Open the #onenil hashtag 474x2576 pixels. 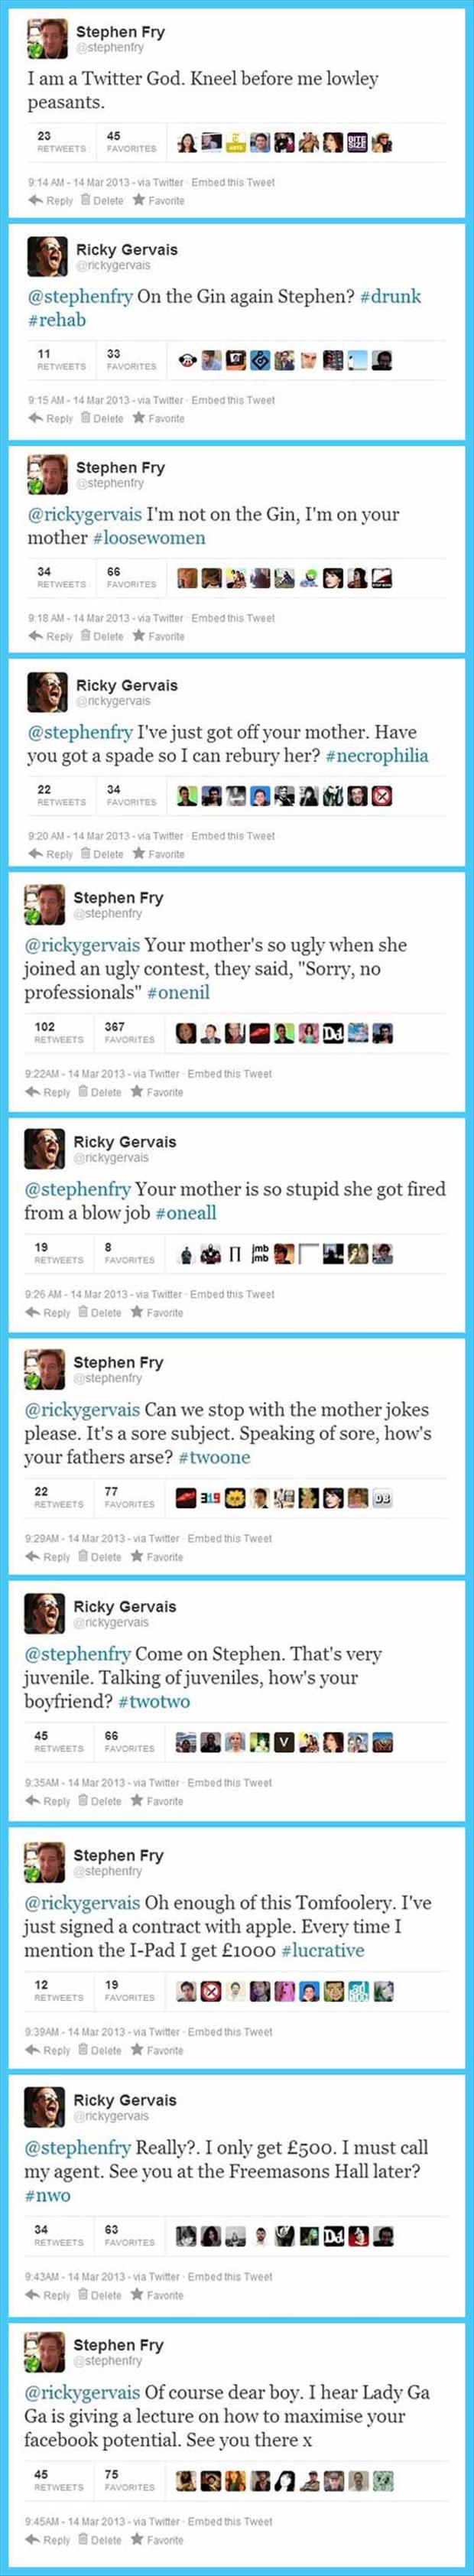(x=178, y=993)
